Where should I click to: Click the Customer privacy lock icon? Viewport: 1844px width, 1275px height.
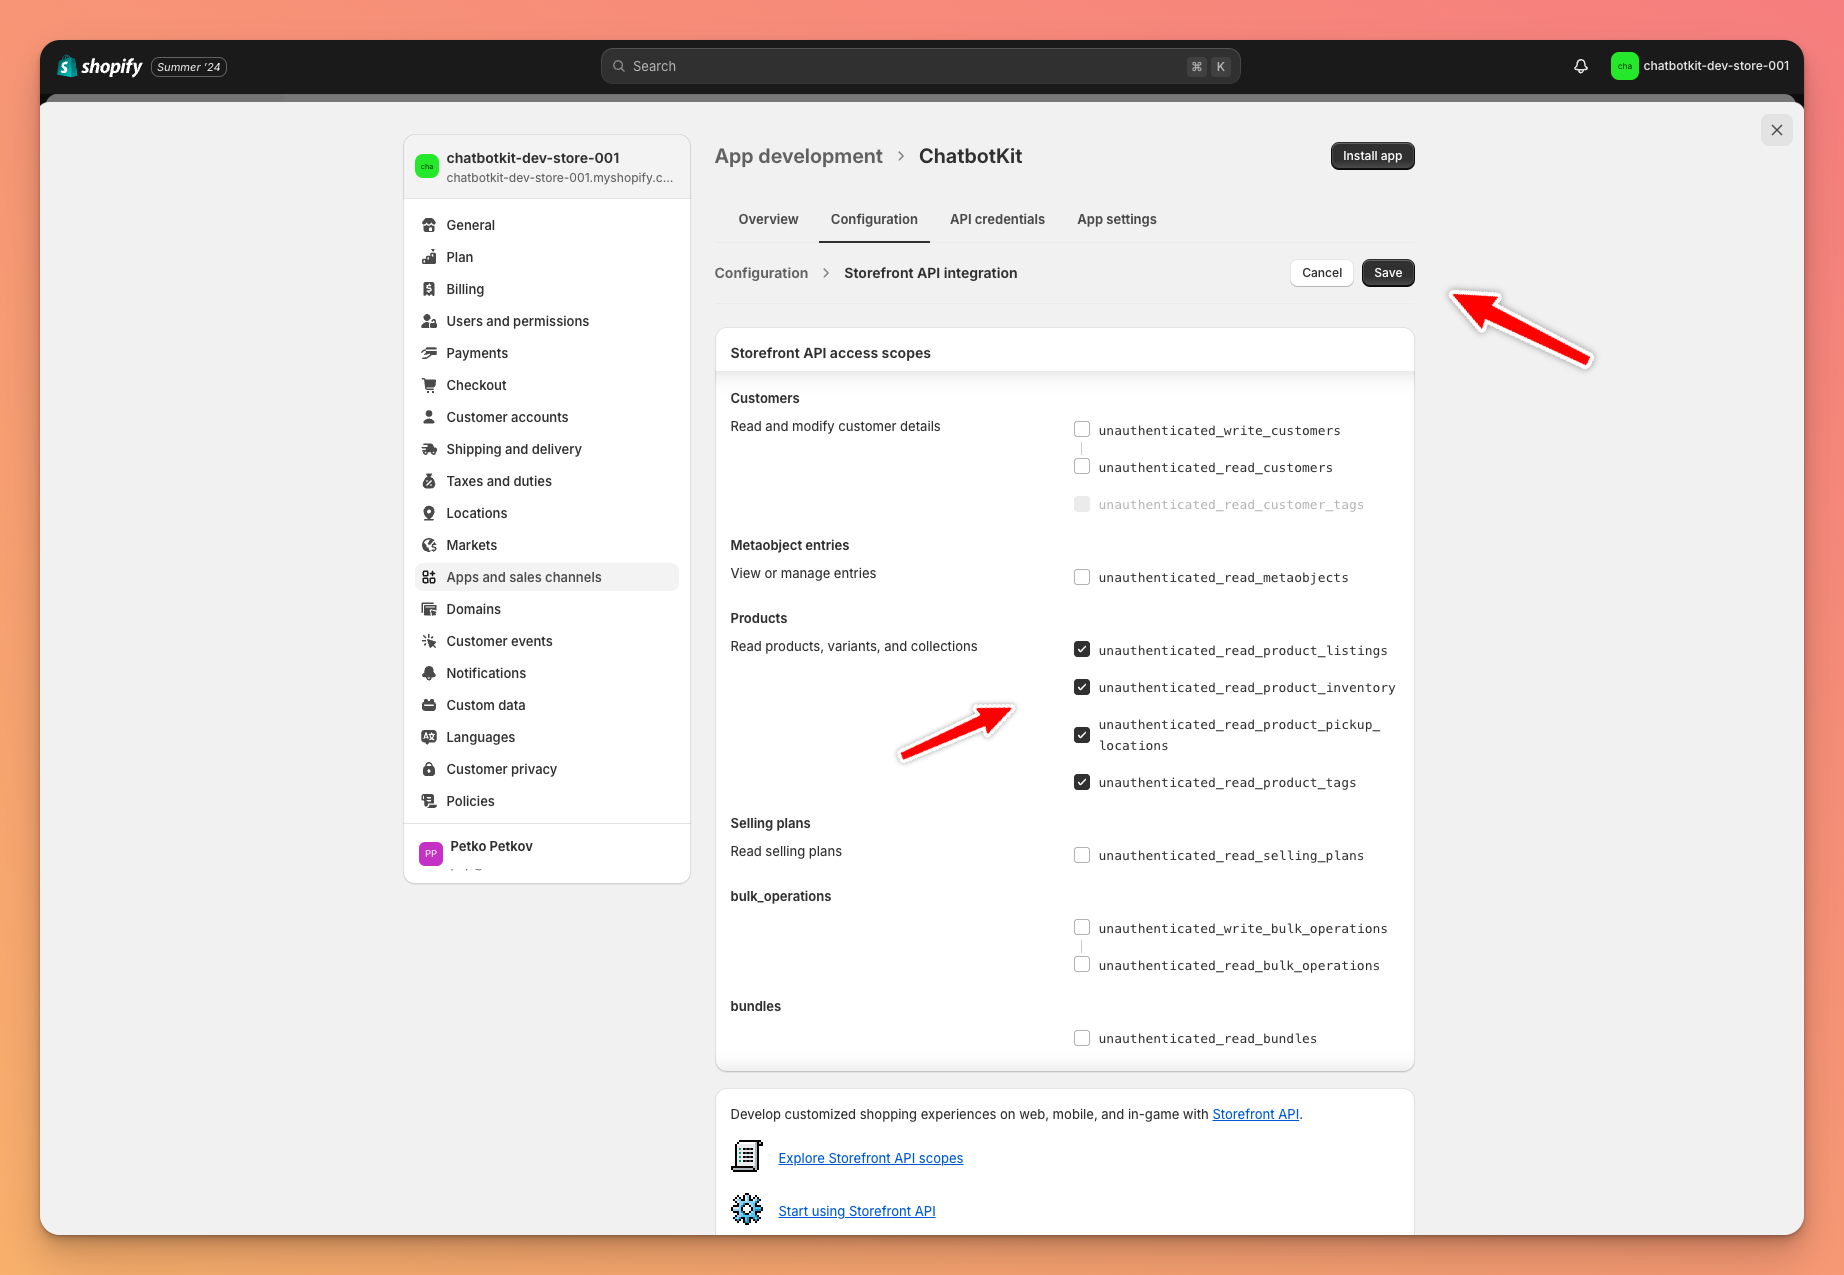pos(429,769)
